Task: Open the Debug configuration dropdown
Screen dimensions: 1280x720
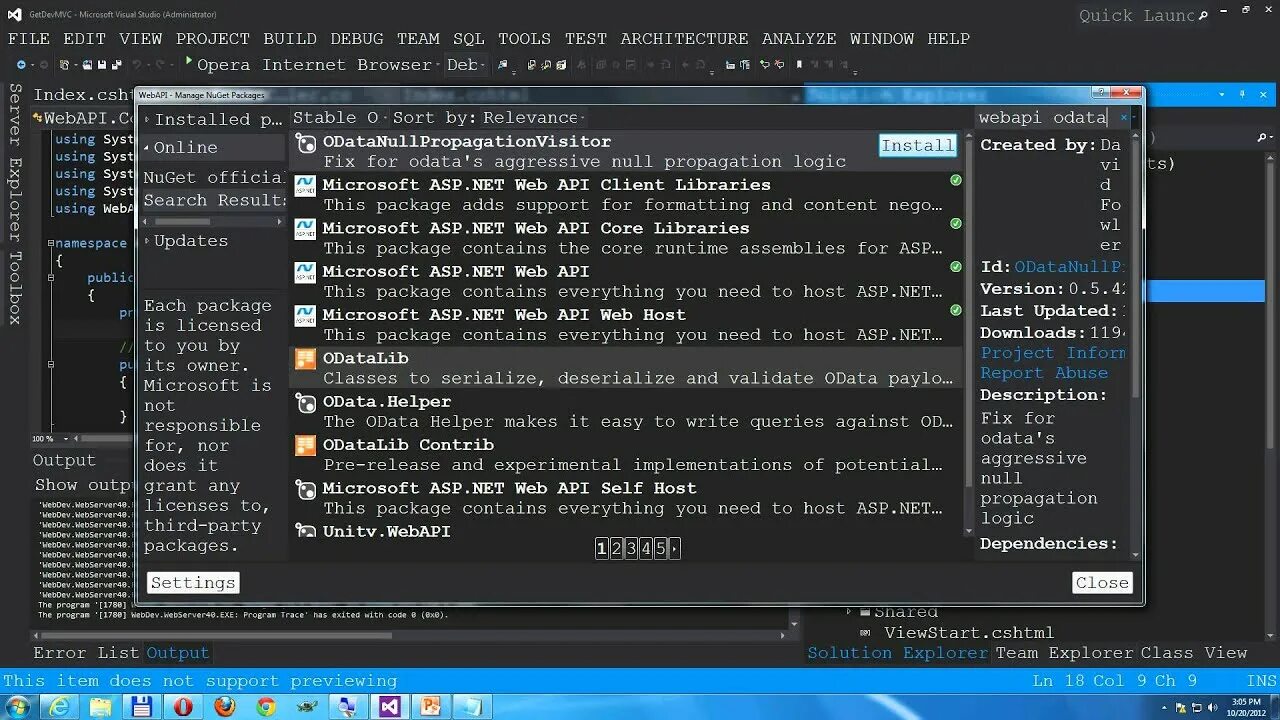Action: pos(466,65)
